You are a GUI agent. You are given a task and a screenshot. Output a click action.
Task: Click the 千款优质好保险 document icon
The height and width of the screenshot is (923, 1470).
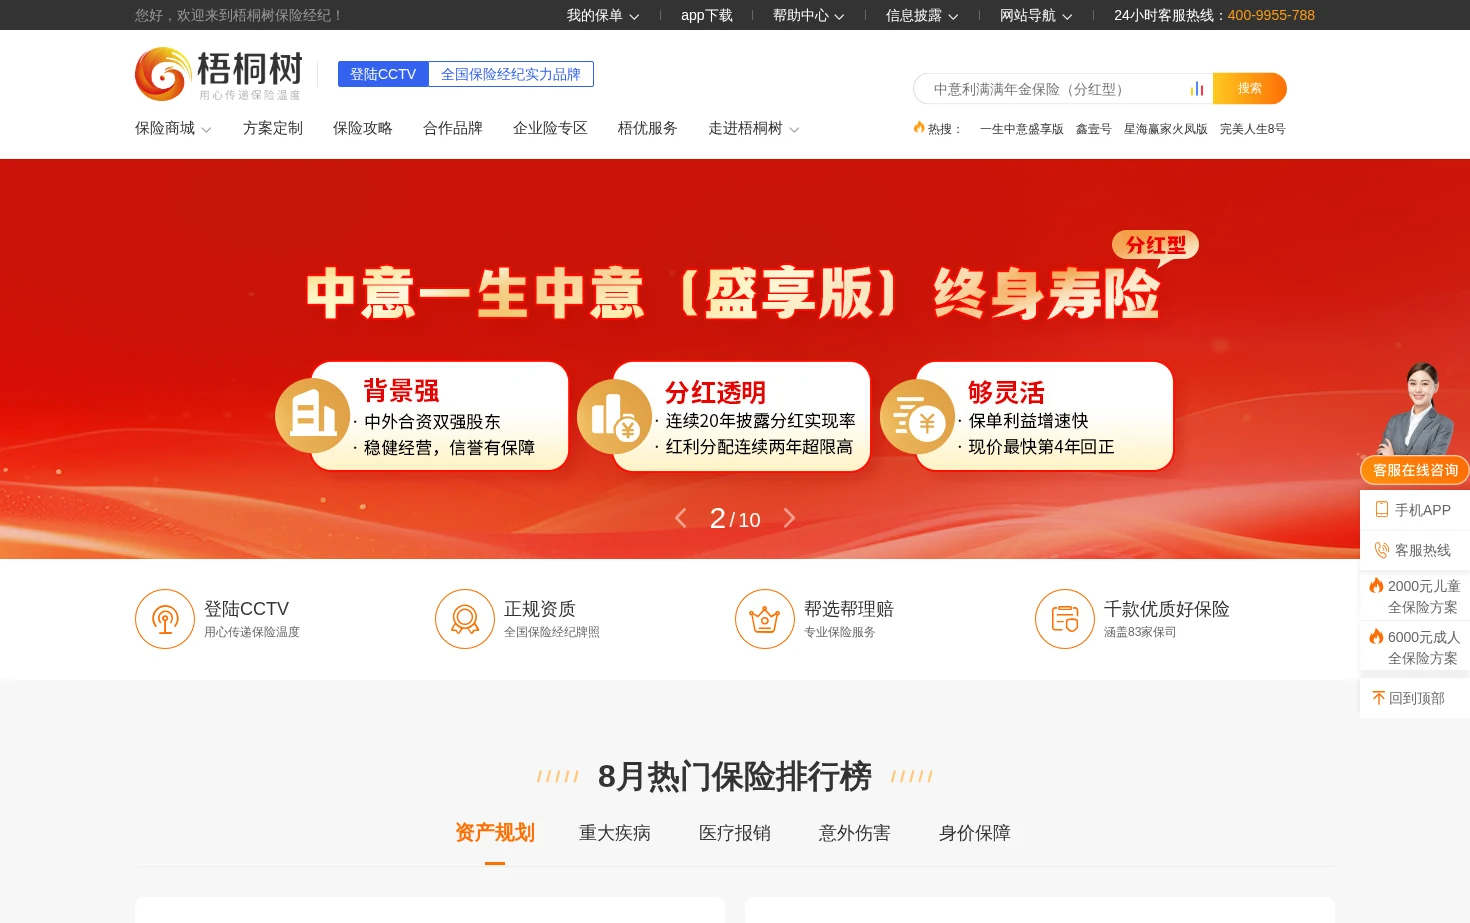click(x=1065, y=619)
